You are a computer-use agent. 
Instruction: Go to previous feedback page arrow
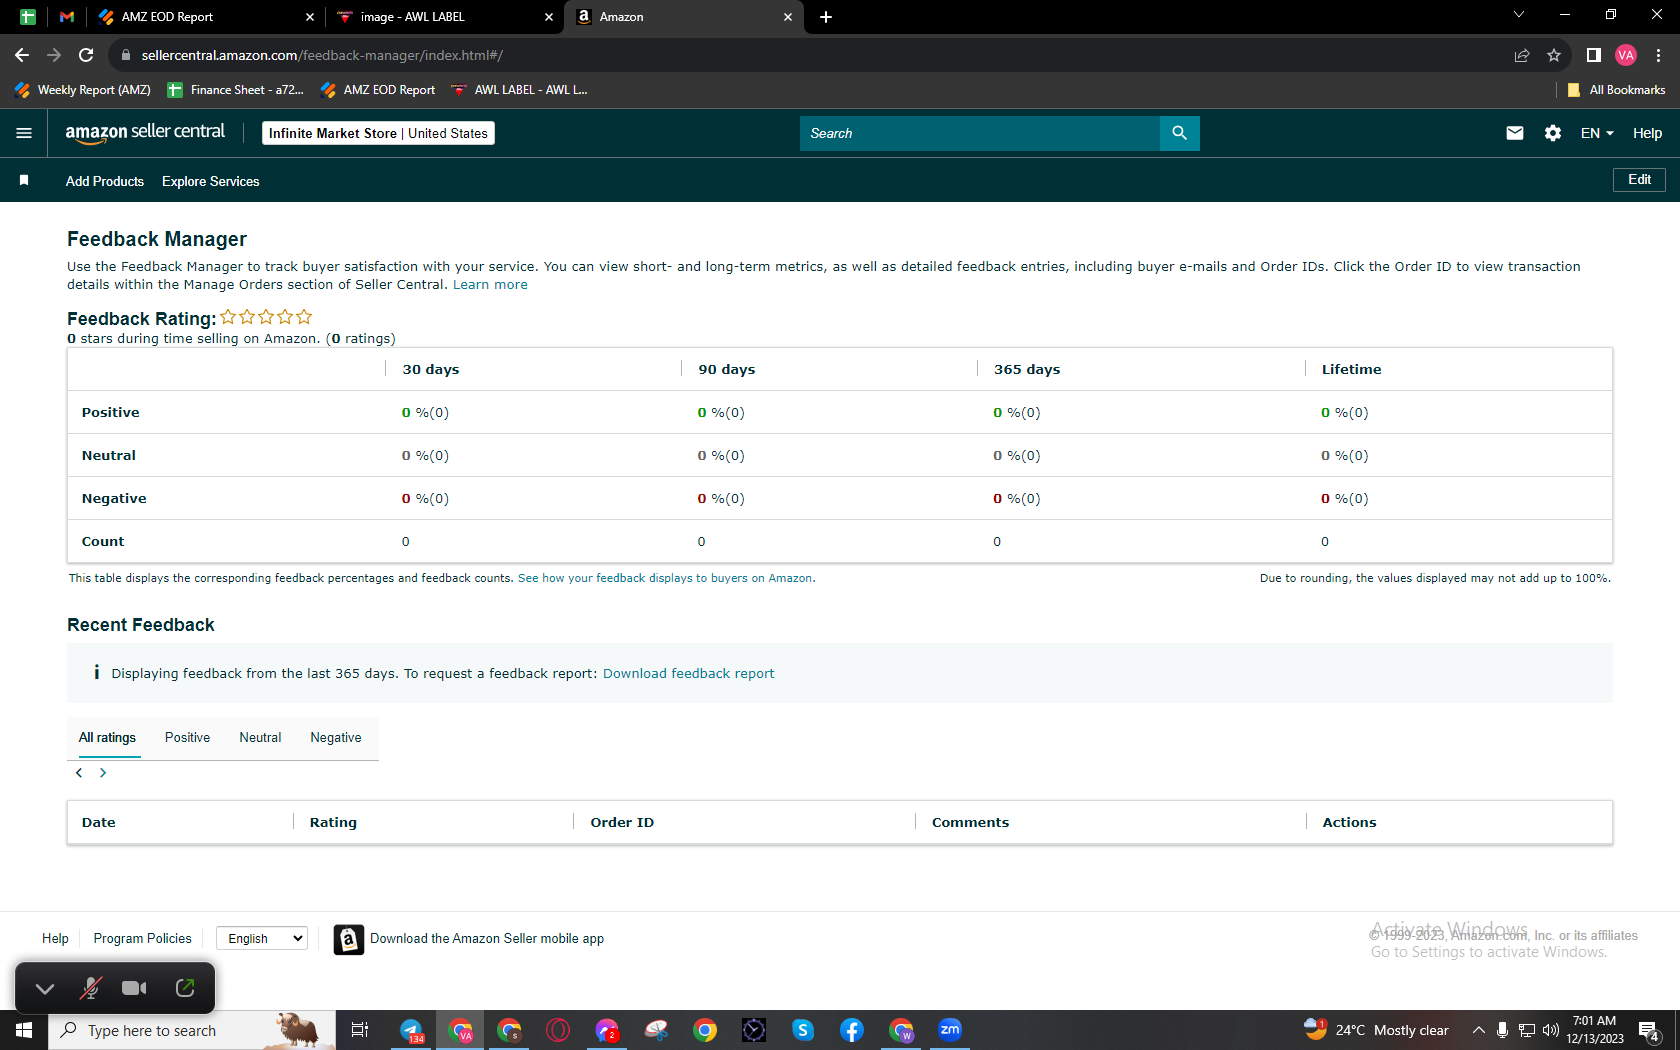(79, 773)
